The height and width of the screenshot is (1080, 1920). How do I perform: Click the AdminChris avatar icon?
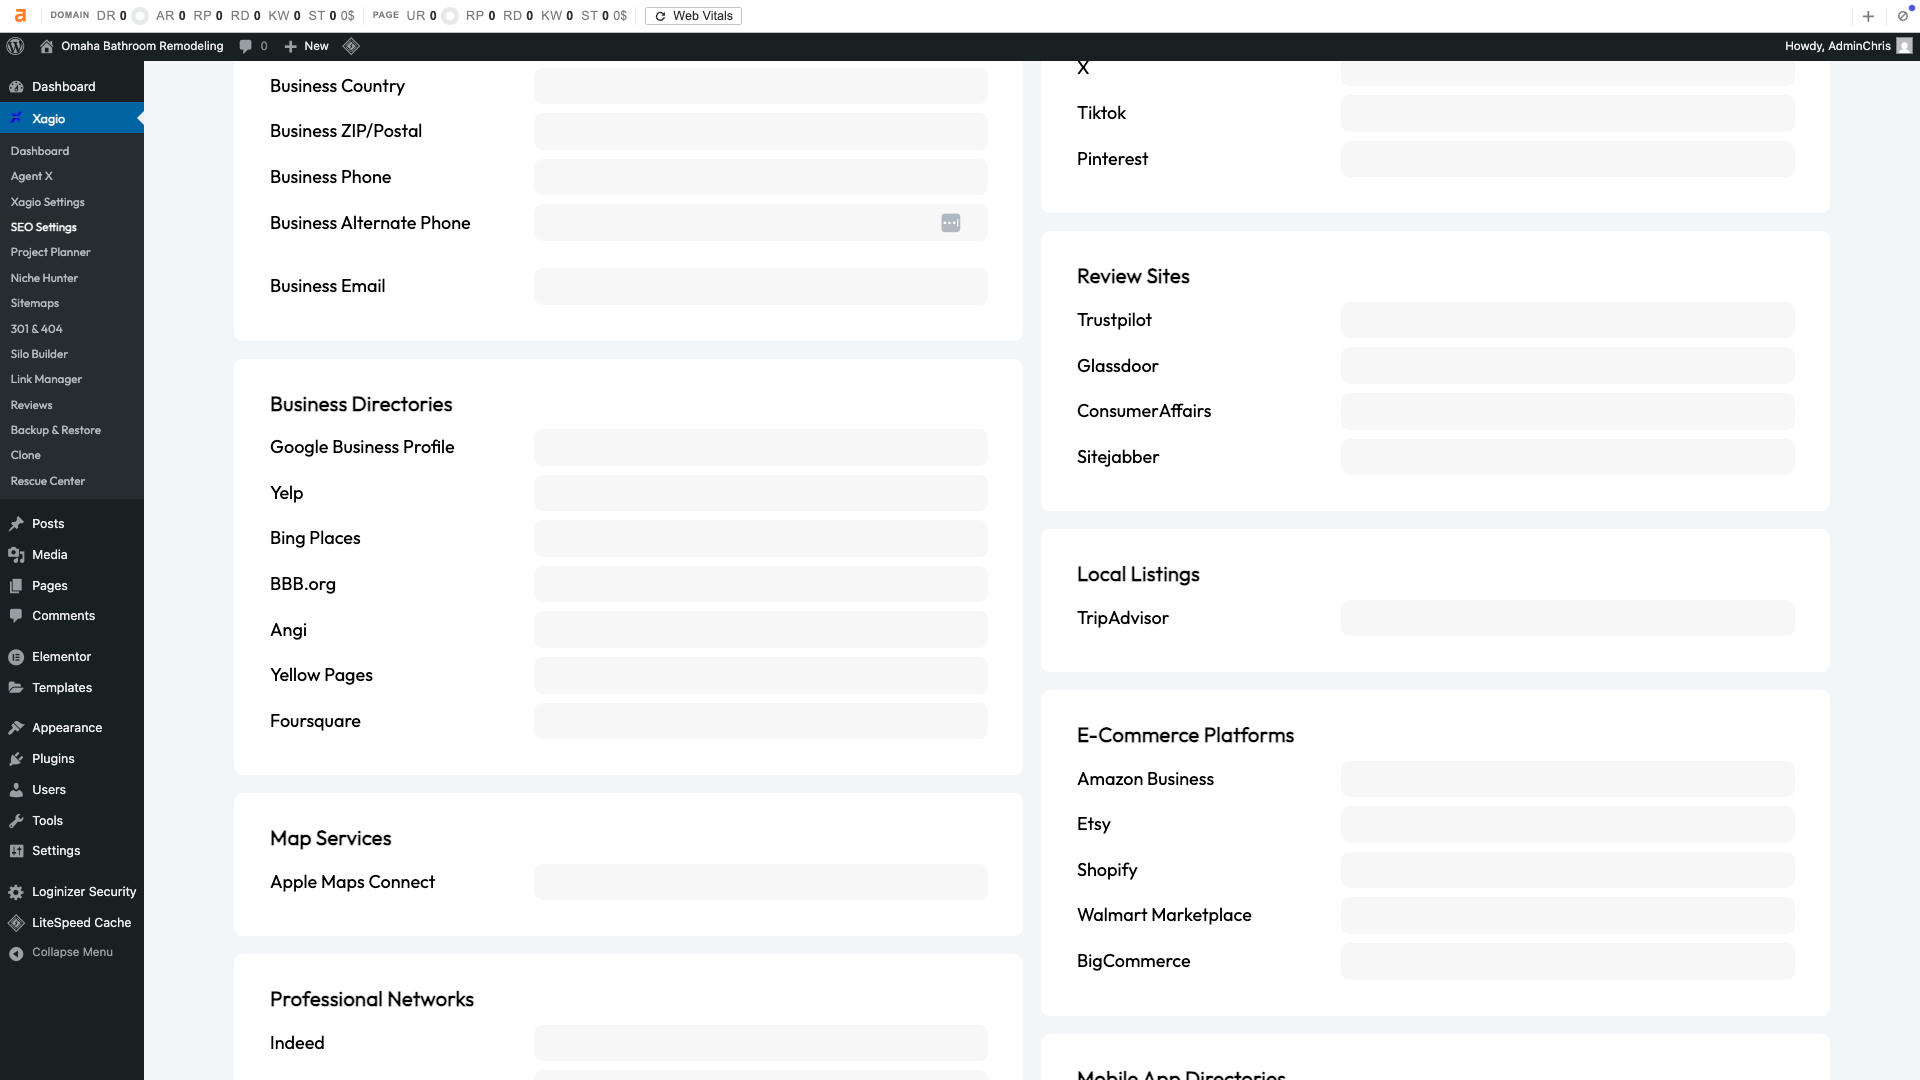click(1904, 46)
